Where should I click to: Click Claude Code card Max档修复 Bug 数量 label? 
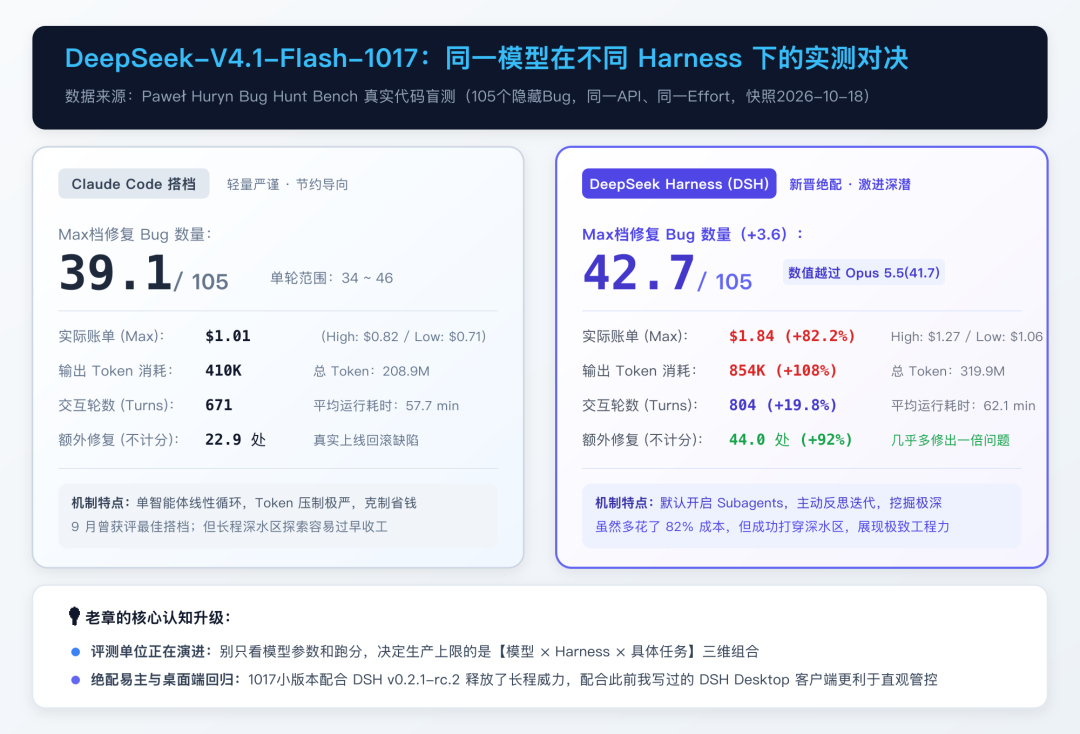135,234
